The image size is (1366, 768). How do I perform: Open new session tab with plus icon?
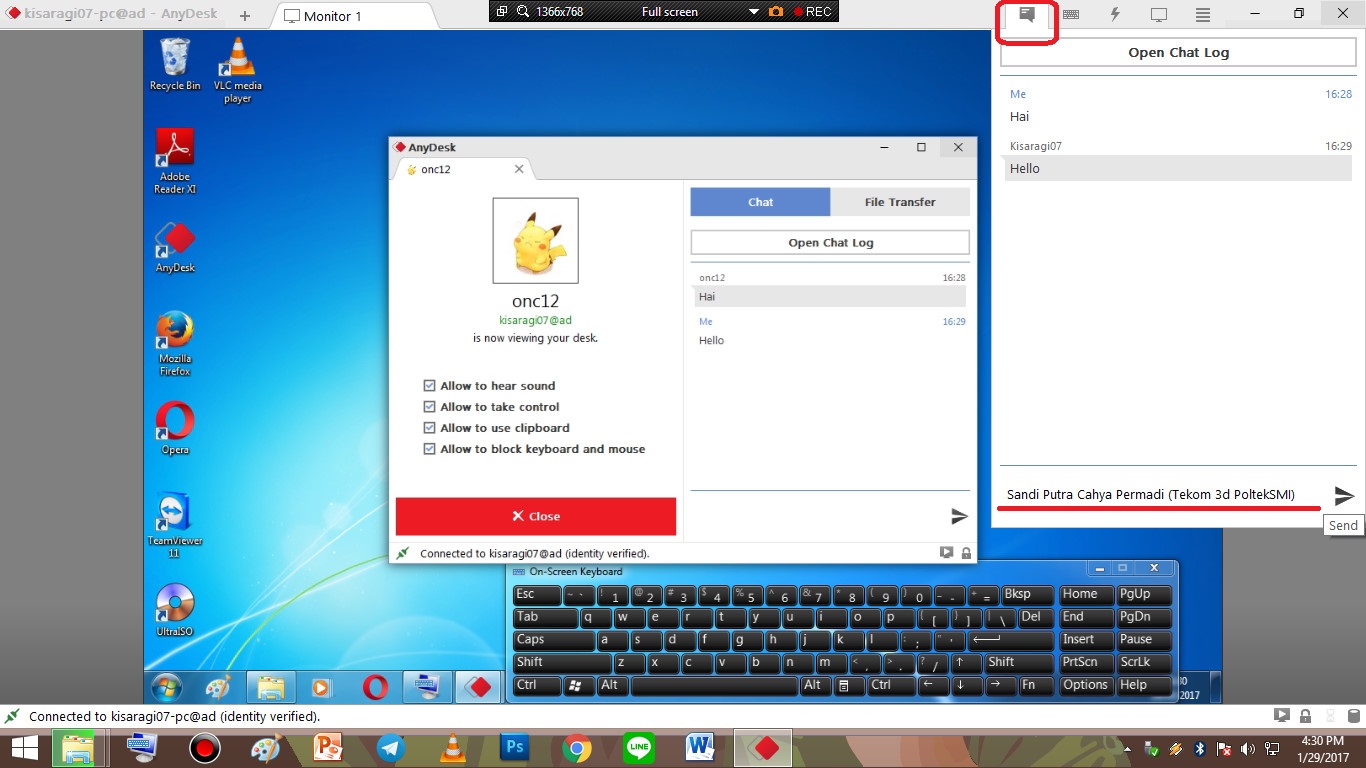point(245,16)
